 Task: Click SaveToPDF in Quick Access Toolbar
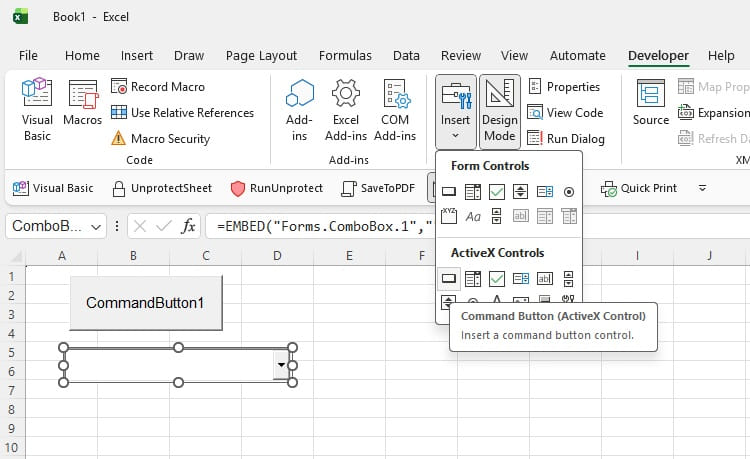[x=378, y=188]
